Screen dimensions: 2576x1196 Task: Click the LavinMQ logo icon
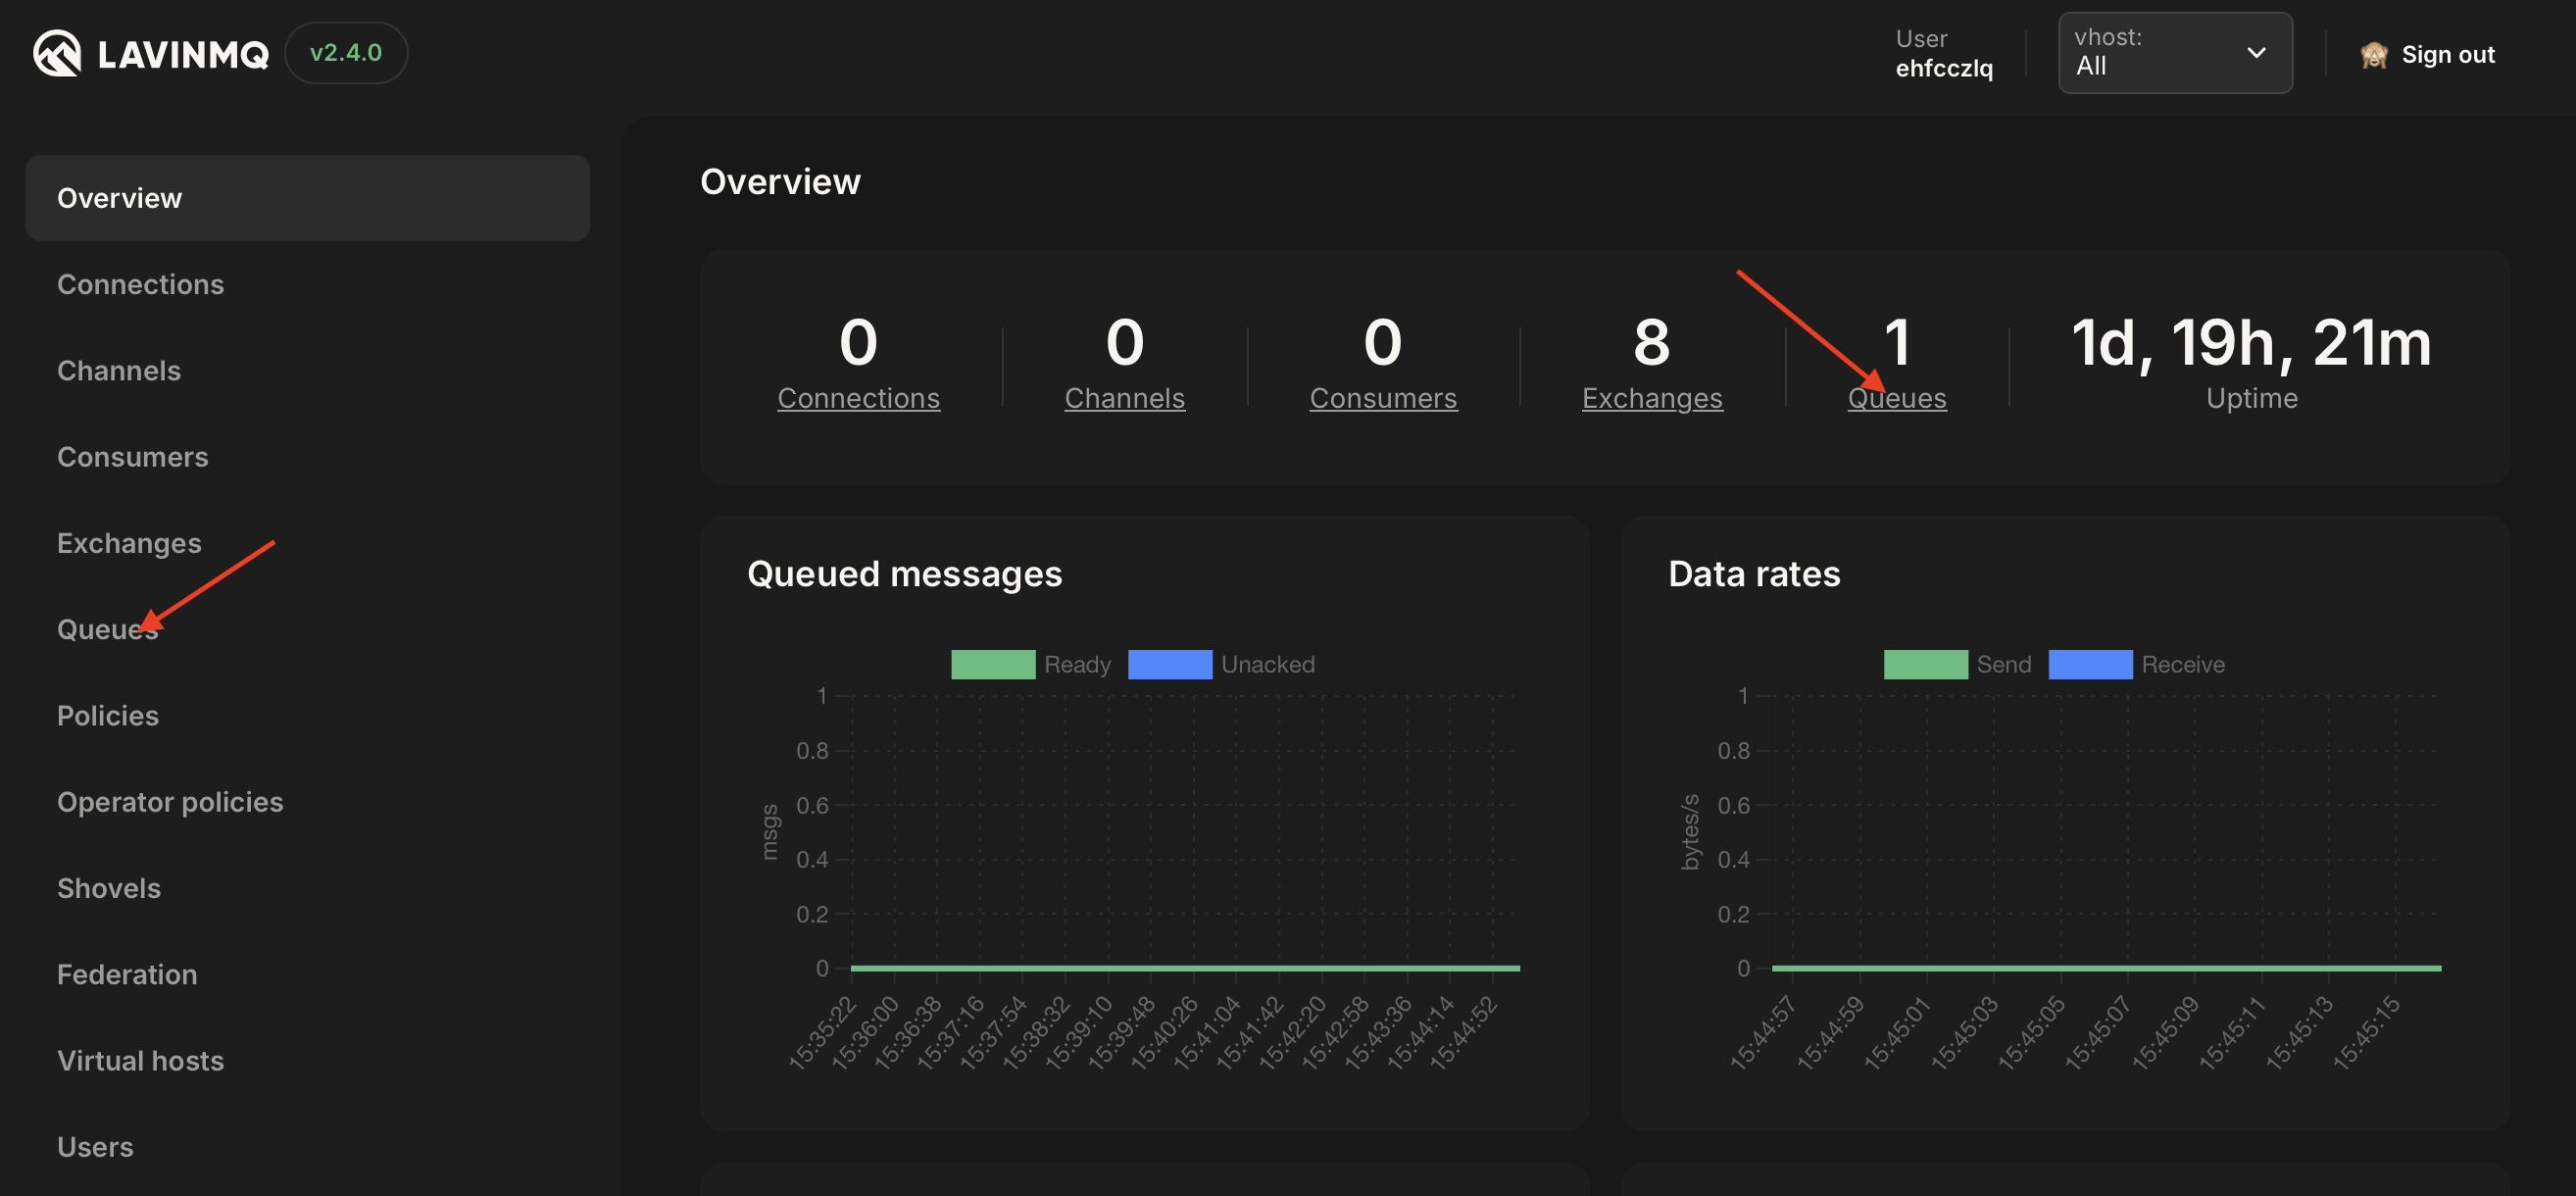57,53
